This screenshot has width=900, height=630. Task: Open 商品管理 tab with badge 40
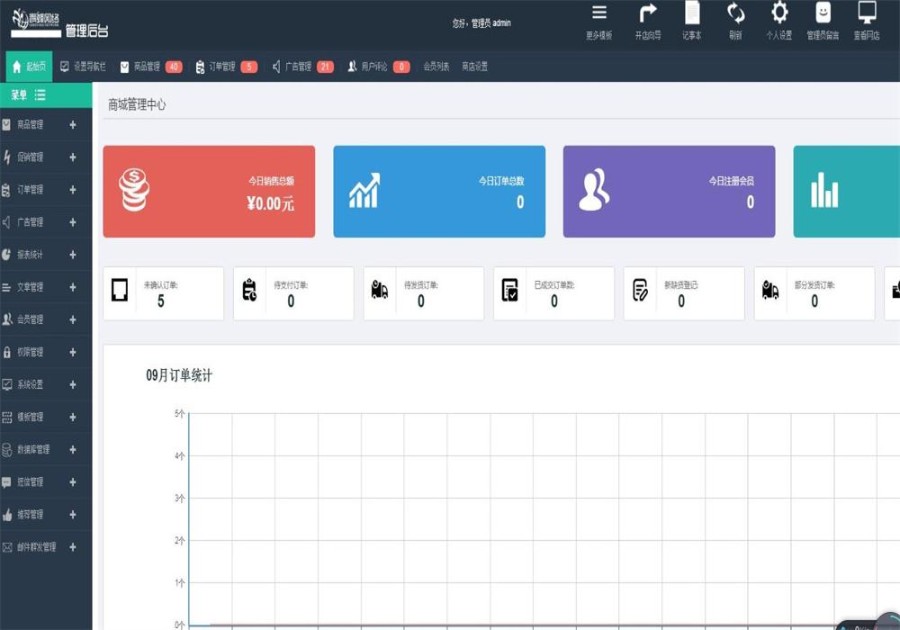tap(152, 67)
